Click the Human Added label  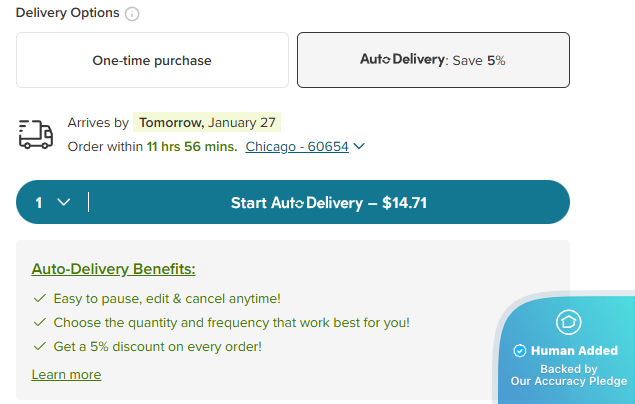[574, 351]
